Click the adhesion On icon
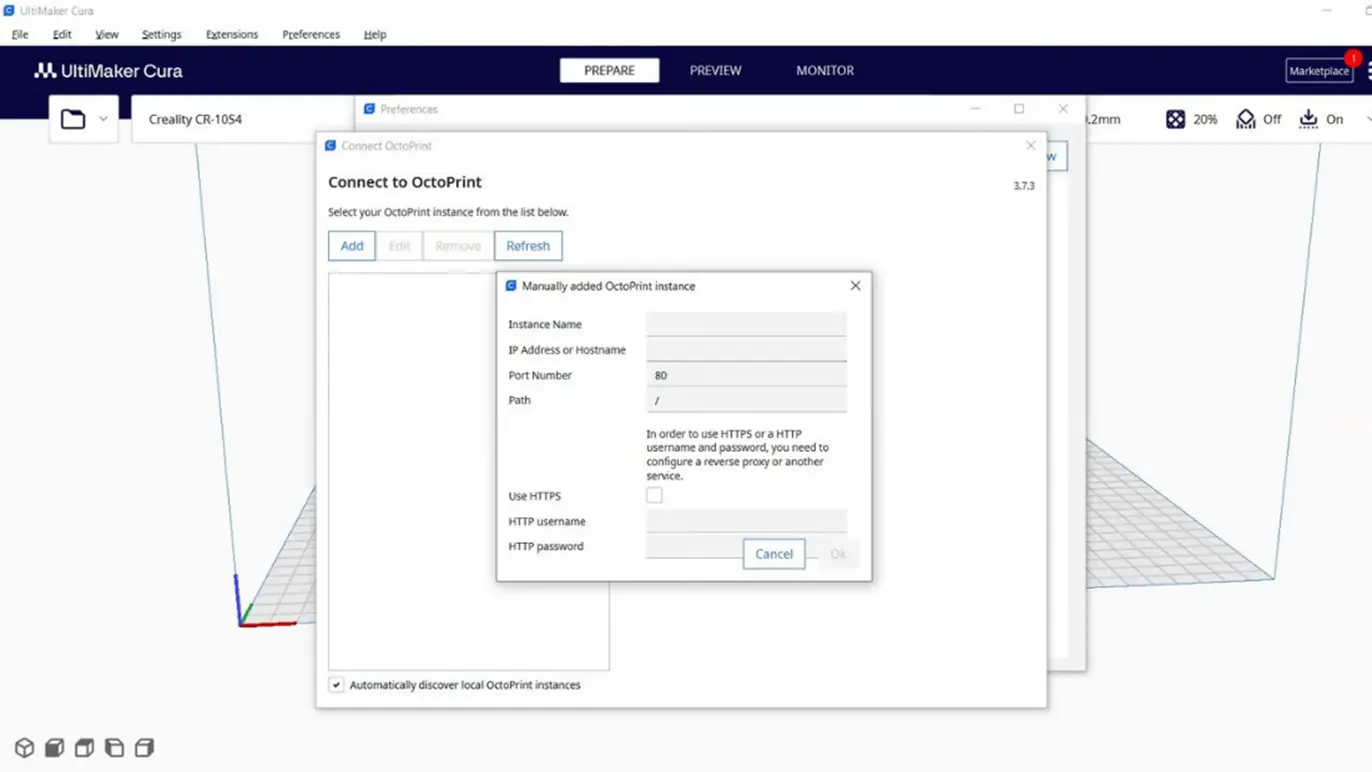Image resolution: width=1372 pixels, height=772 pixels. click(1308, 119)
